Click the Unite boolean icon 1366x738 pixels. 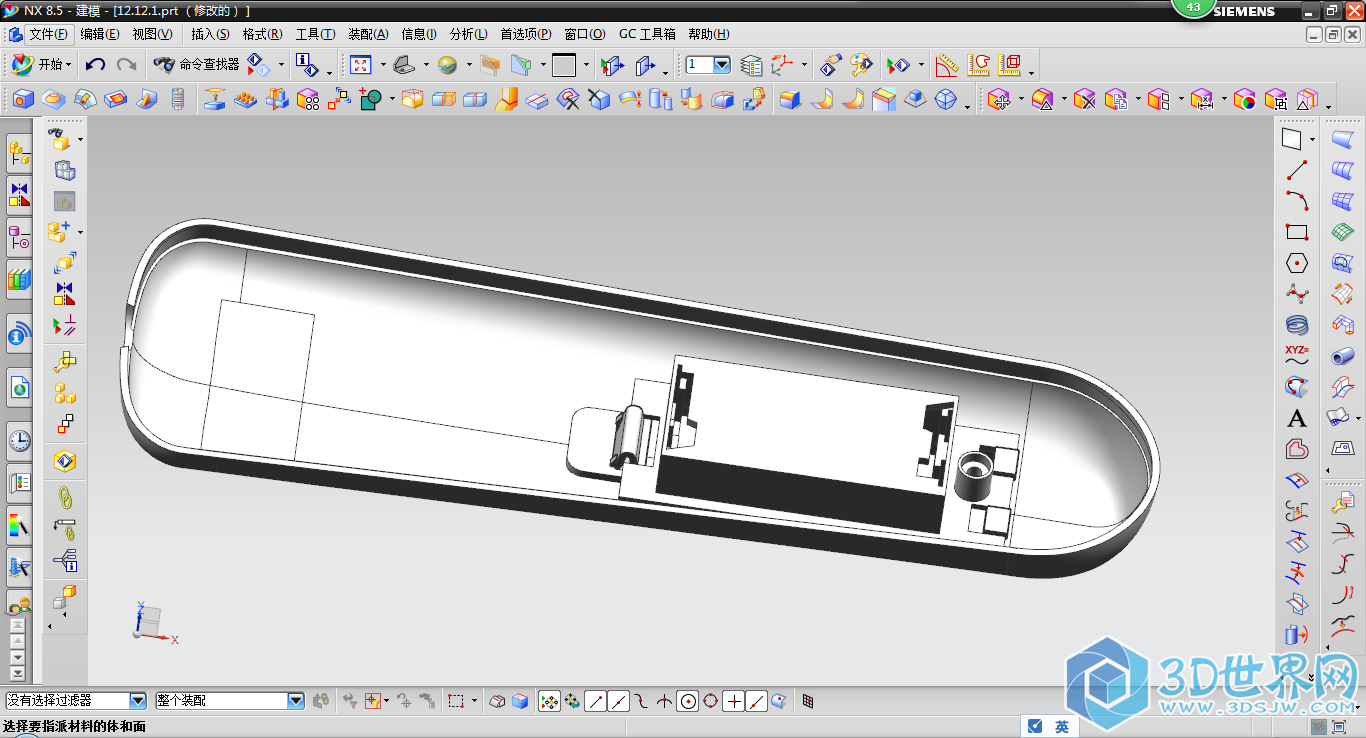tap(370, 99)
